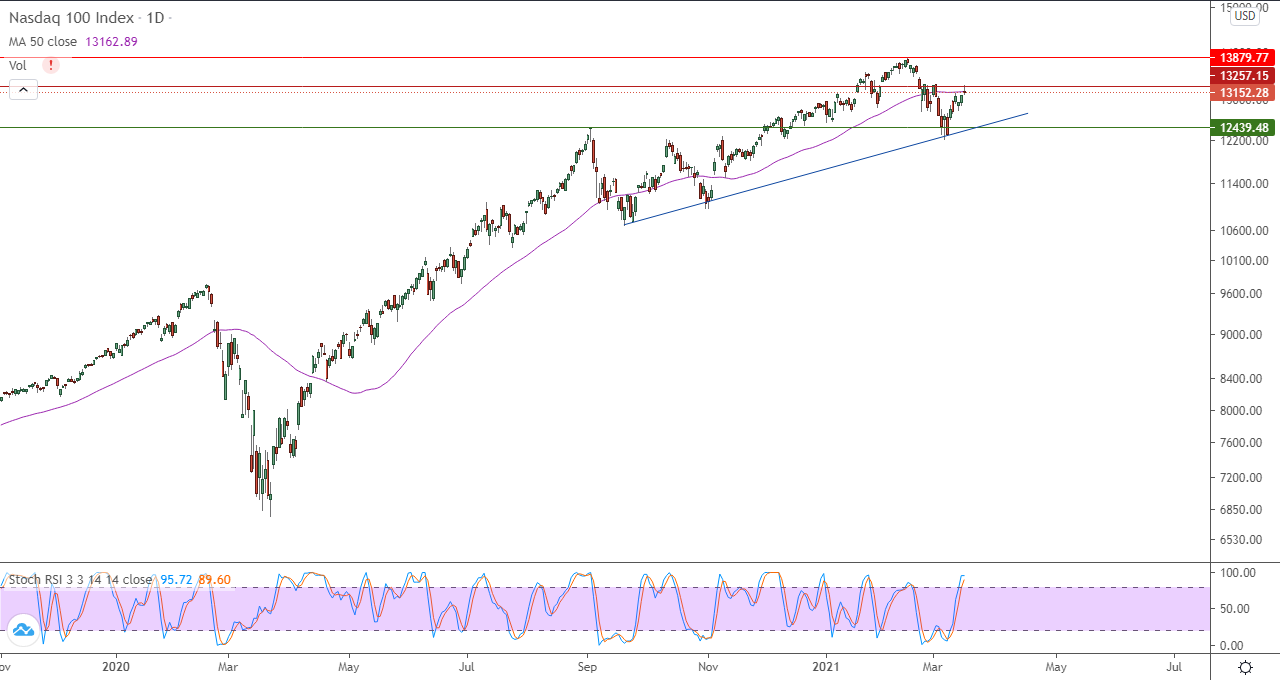The height and width of the screenshot is (680, 1280).
Task: Click the May 2021 time axis label
Action: [x=1056, y=666]
